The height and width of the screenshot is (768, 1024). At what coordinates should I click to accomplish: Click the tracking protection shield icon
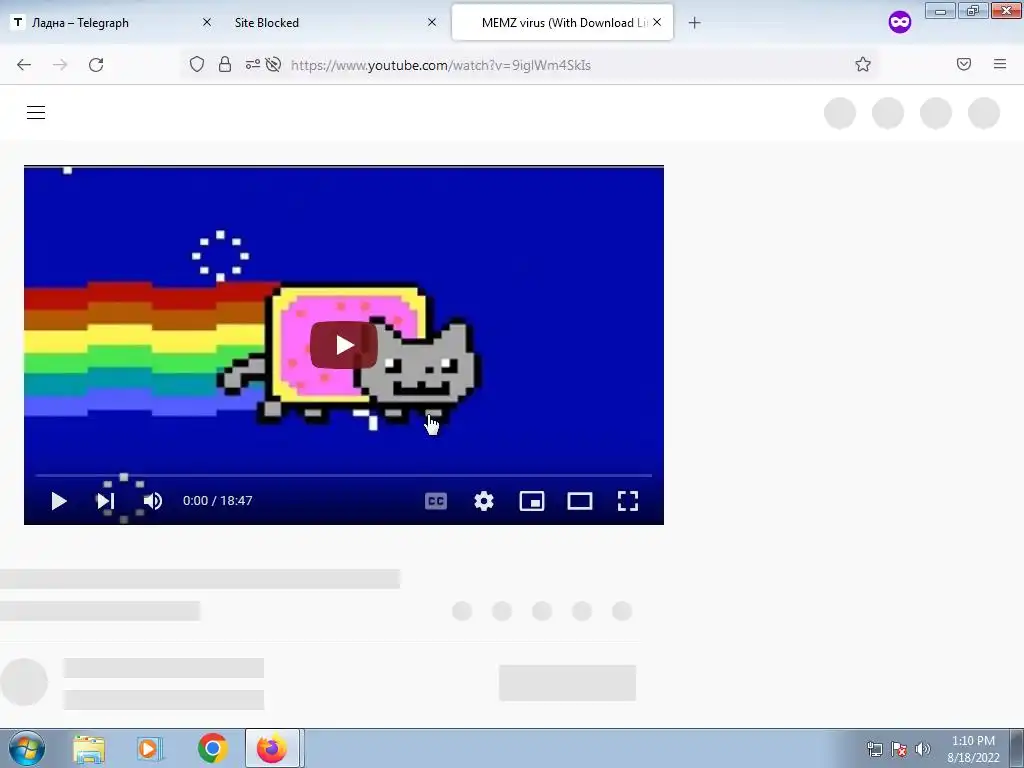[197, 64]
